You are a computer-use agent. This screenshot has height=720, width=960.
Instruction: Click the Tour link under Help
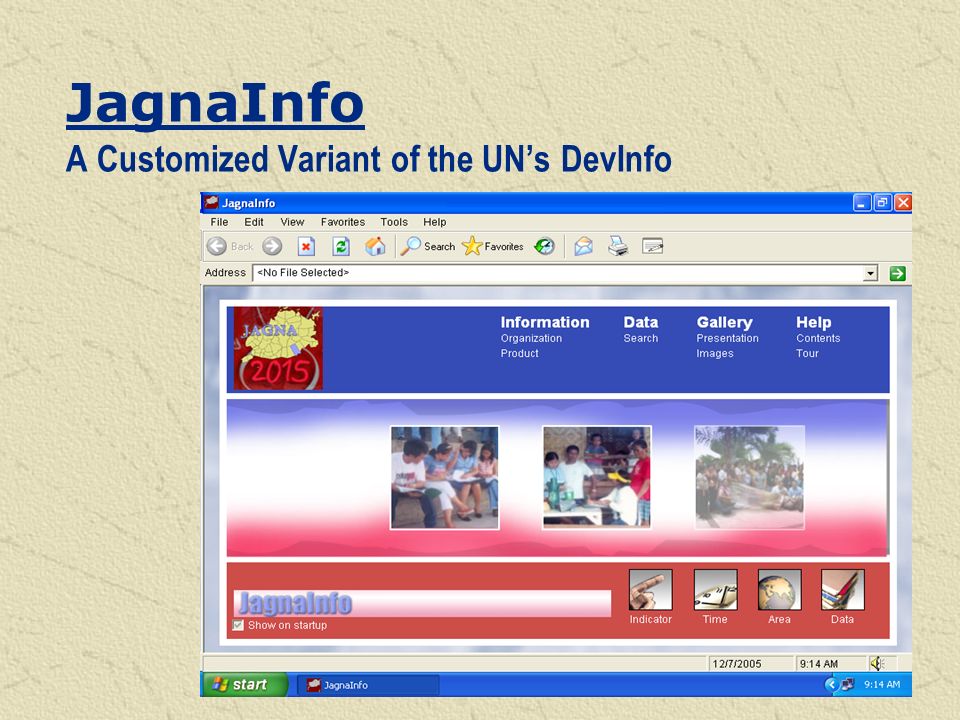[807, 353]
